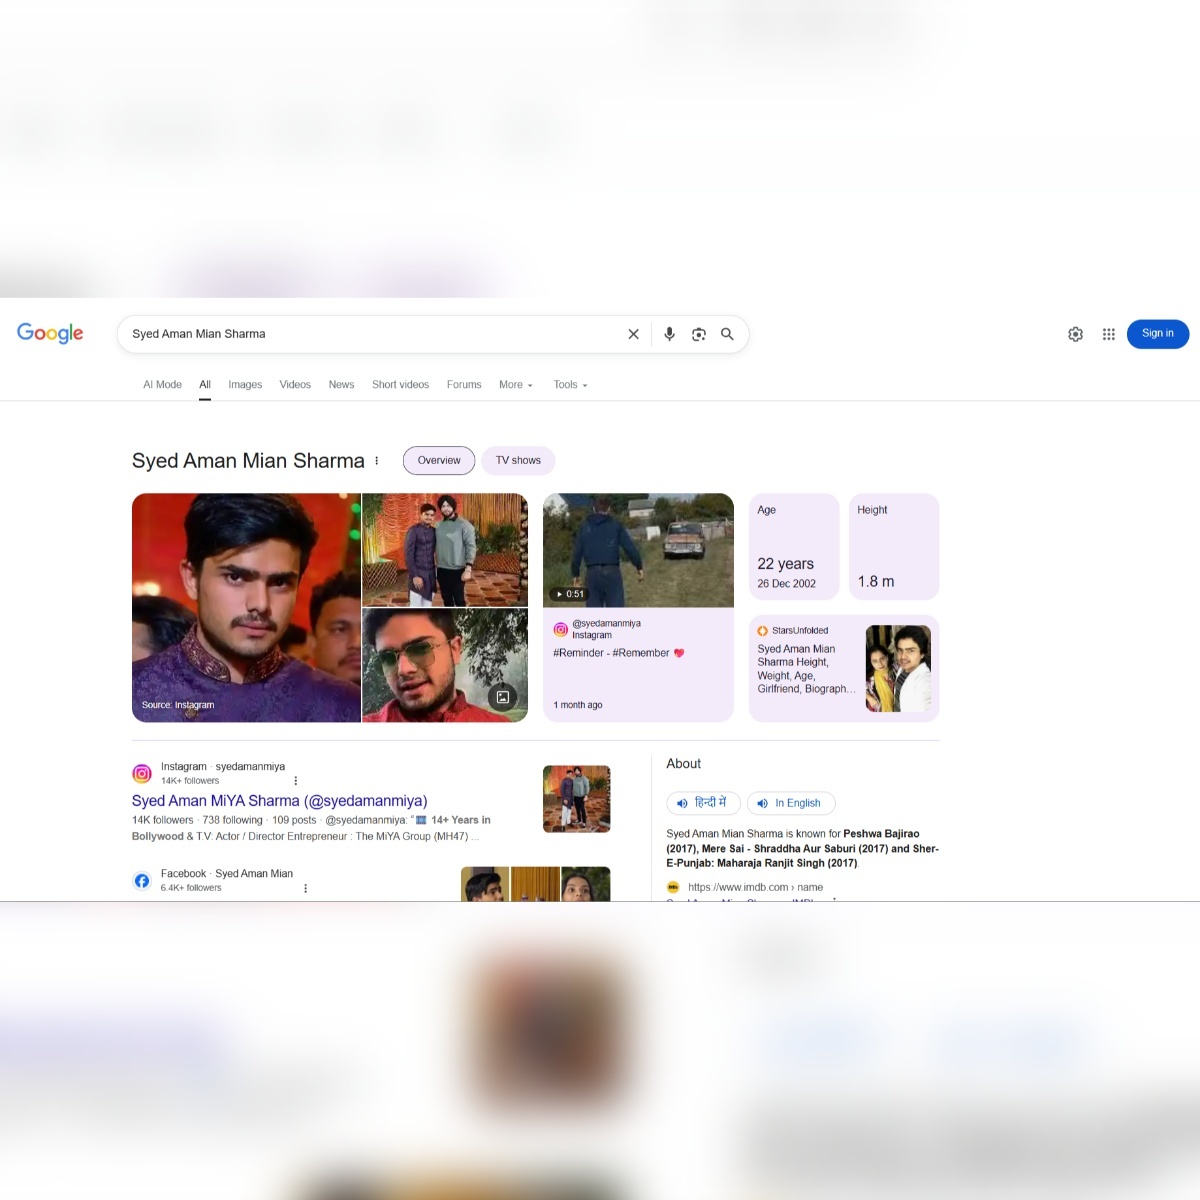Switch to the Images tab
Image resolution: width=1200 pixels, height=1200 pixels.
pyautogui.click(x=245, y=385)
